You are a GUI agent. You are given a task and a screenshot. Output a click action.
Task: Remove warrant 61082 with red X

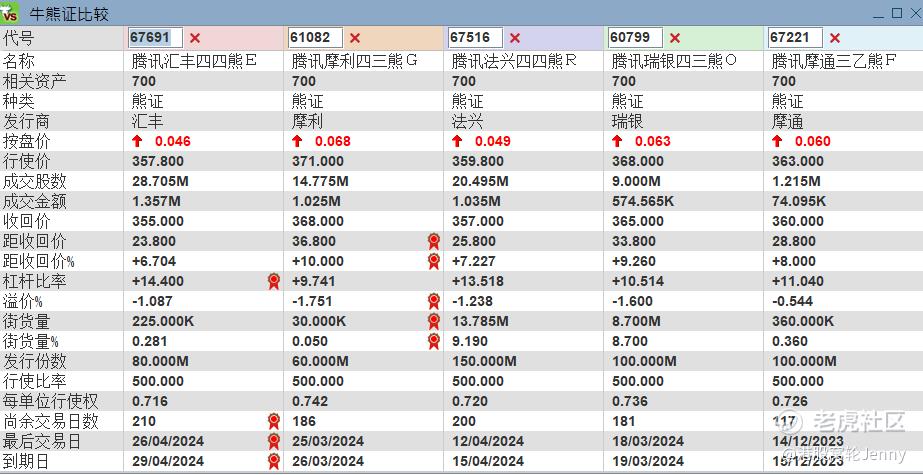pos(355,38)
